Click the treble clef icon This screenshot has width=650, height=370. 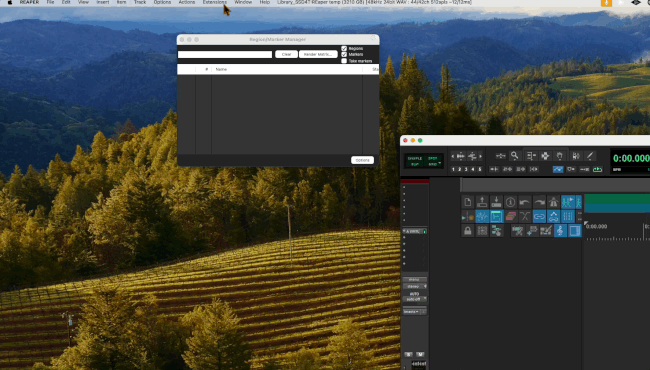point(560,231)
